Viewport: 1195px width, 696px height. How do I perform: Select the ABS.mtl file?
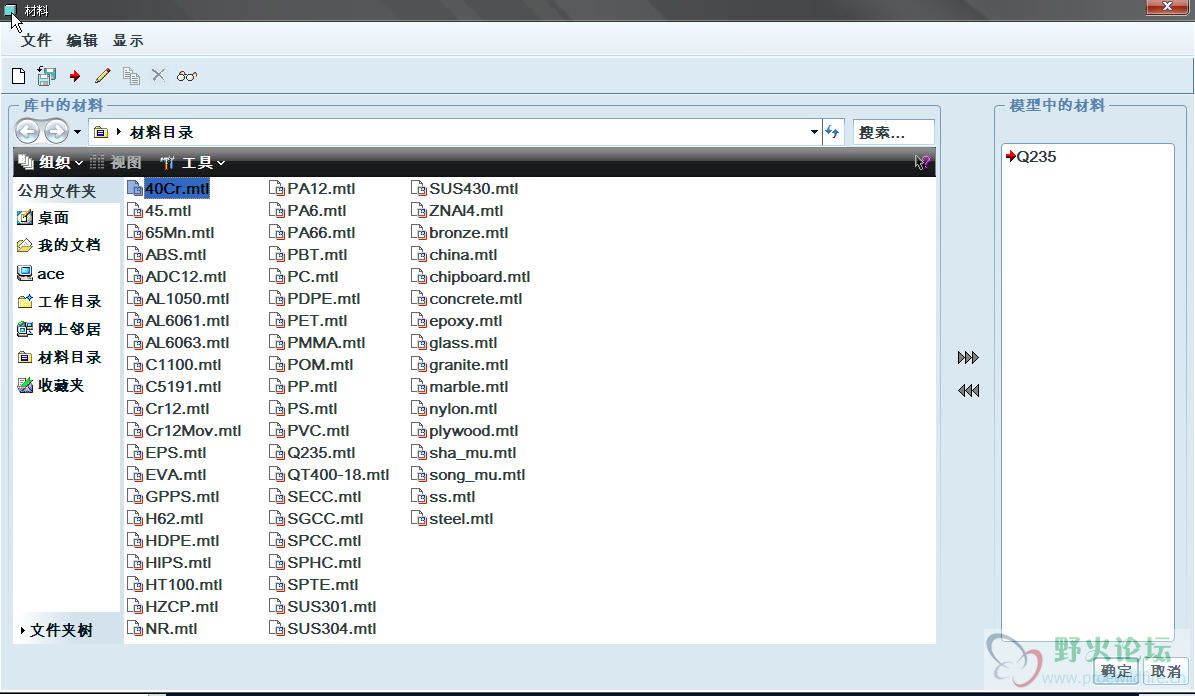(167, 255)
